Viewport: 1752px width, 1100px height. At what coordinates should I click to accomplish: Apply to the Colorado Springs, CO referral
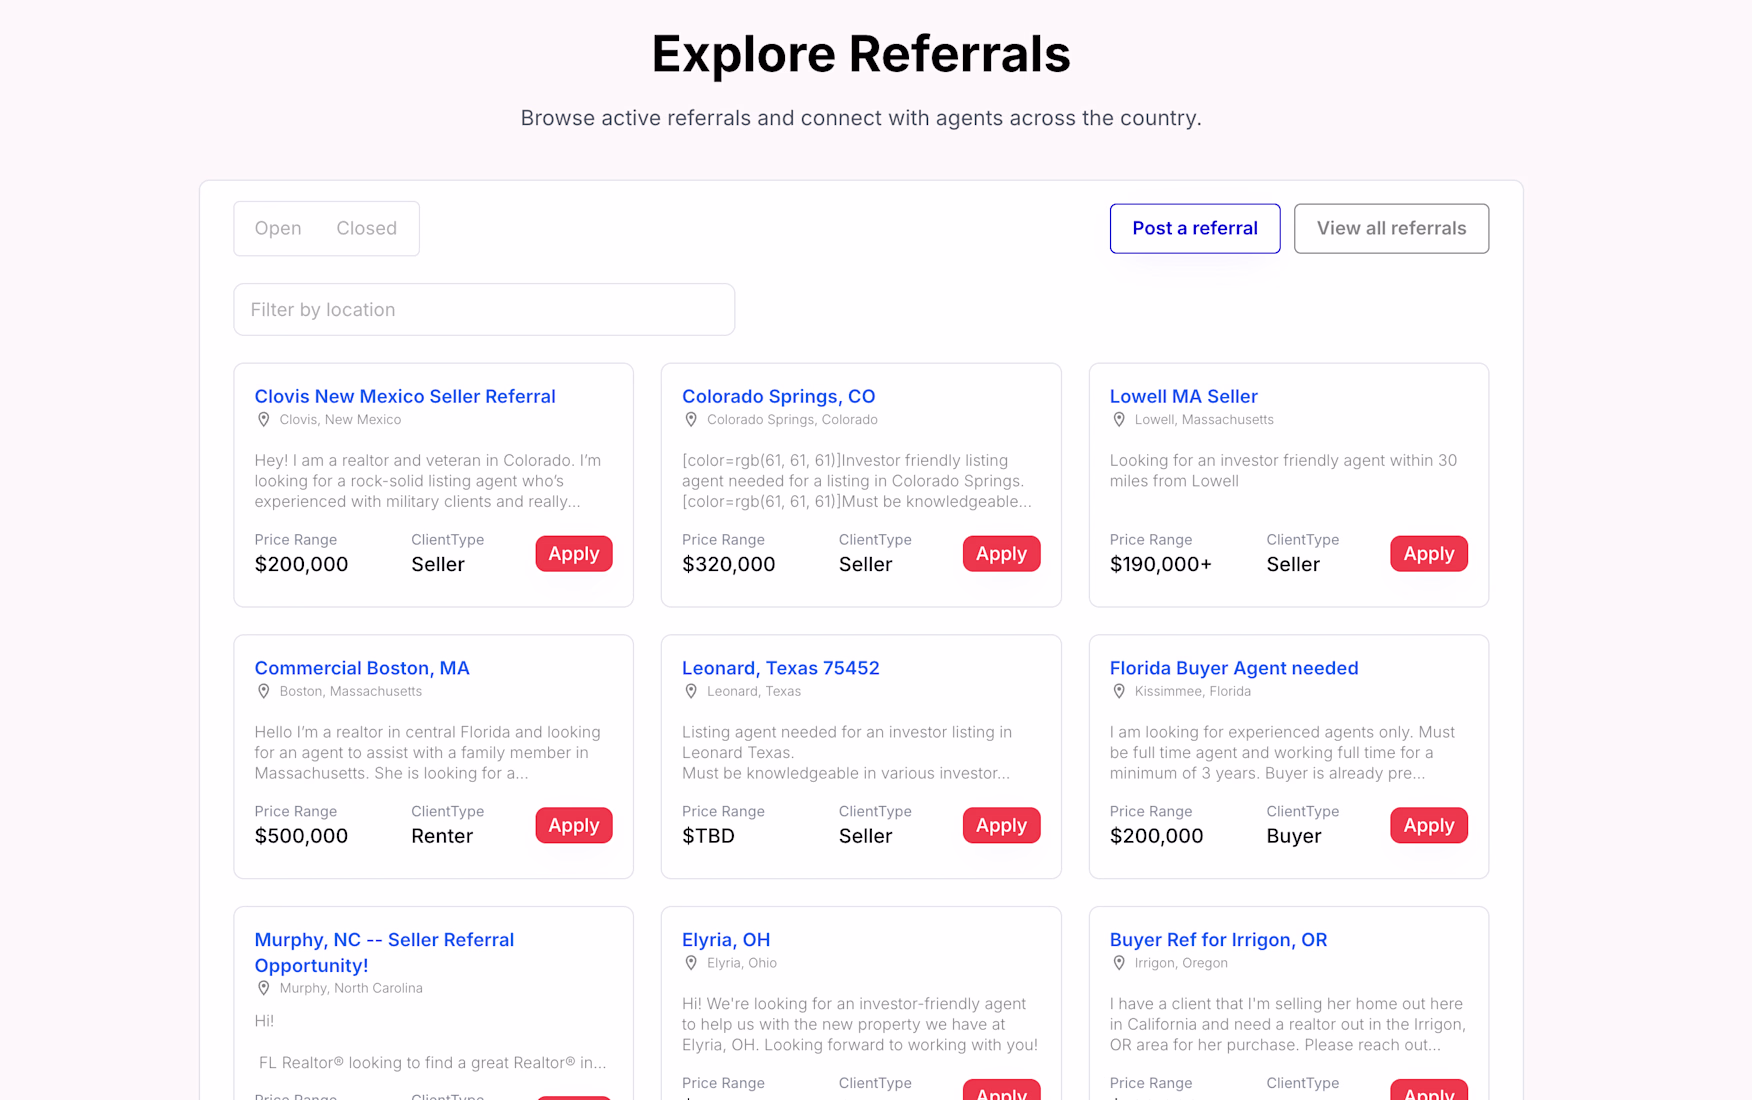click(1001, 554)
